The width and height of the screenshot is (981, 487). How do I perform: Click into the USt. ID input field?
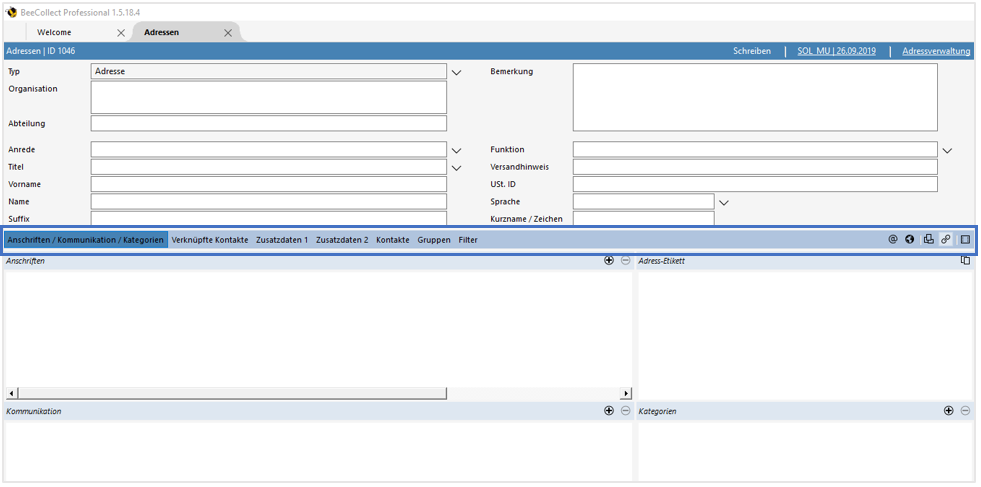pos(755,184)
